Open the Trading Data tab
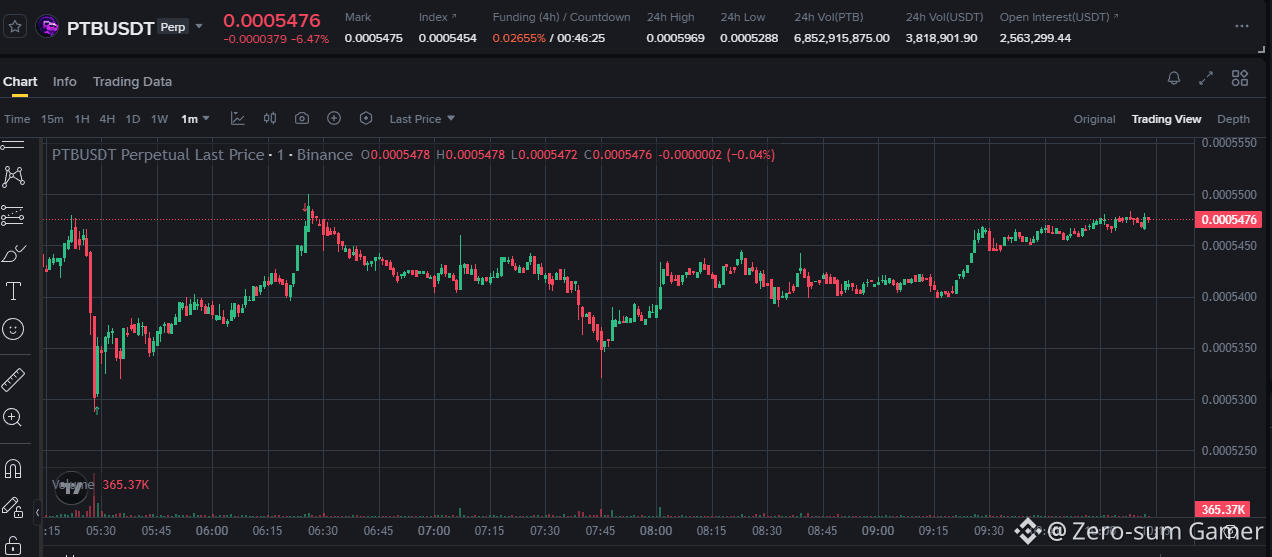The width and height of the screenshot is (1272, 557). click(x=132, y=82)
